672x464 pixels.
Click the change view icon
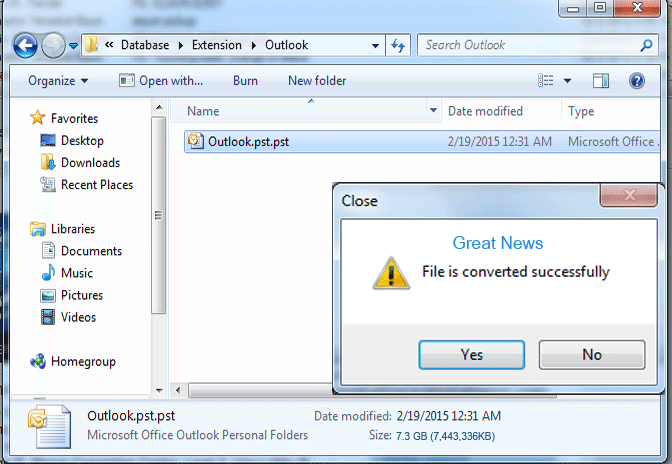pos(546,81)
